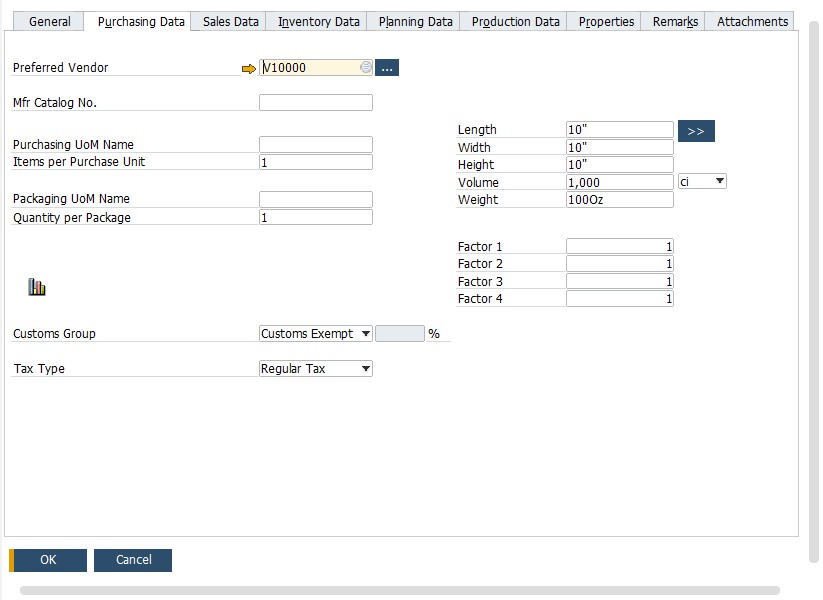
Task: Focus the Purchasing UoM Name field
Action: (315, 145)
